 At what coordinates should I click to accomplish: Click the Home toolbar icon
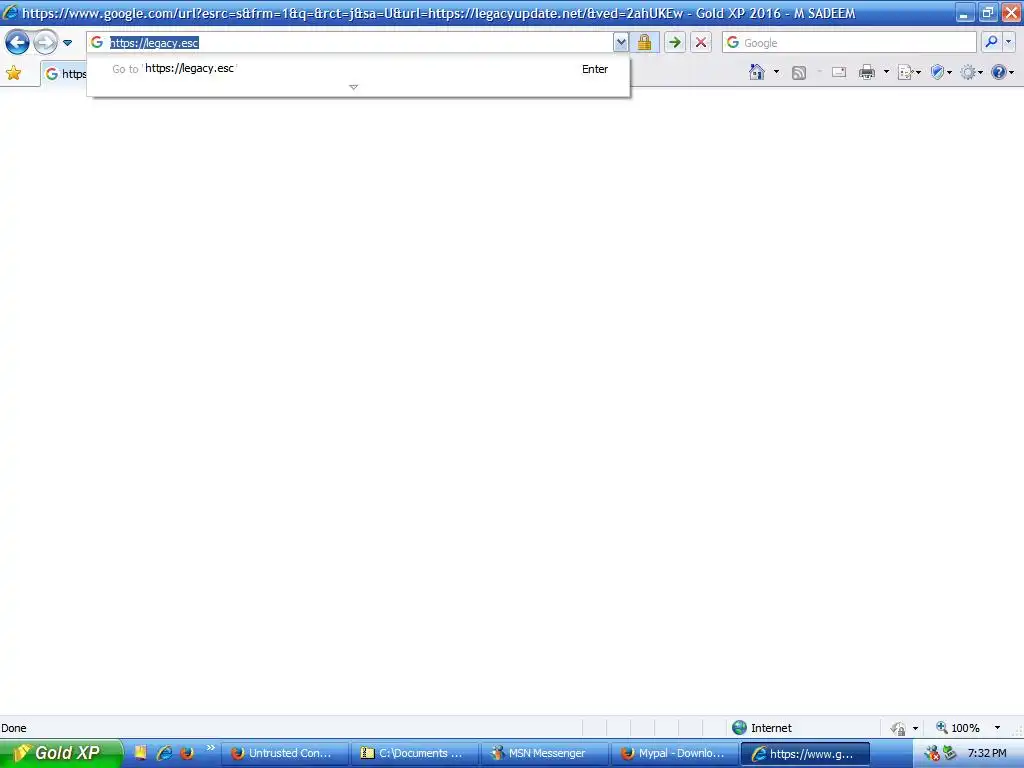(757, 72)
